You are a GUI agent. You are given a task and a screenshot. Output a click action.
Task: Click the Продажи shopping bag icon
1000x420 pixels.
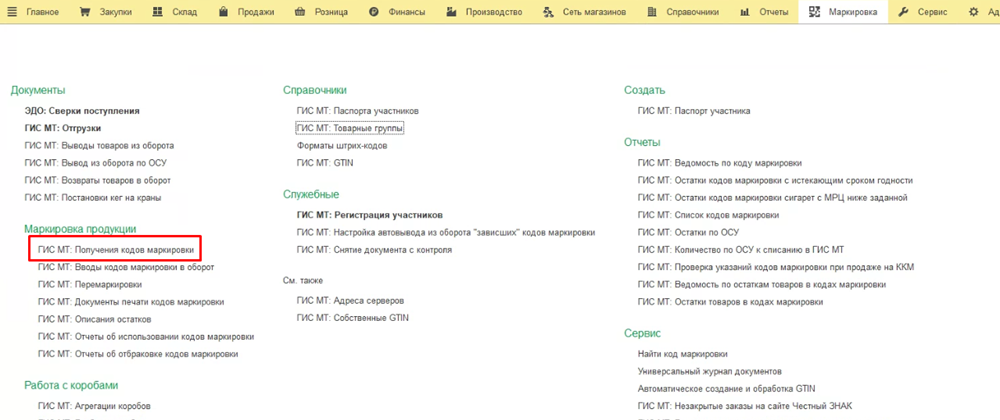coord(227,12)
